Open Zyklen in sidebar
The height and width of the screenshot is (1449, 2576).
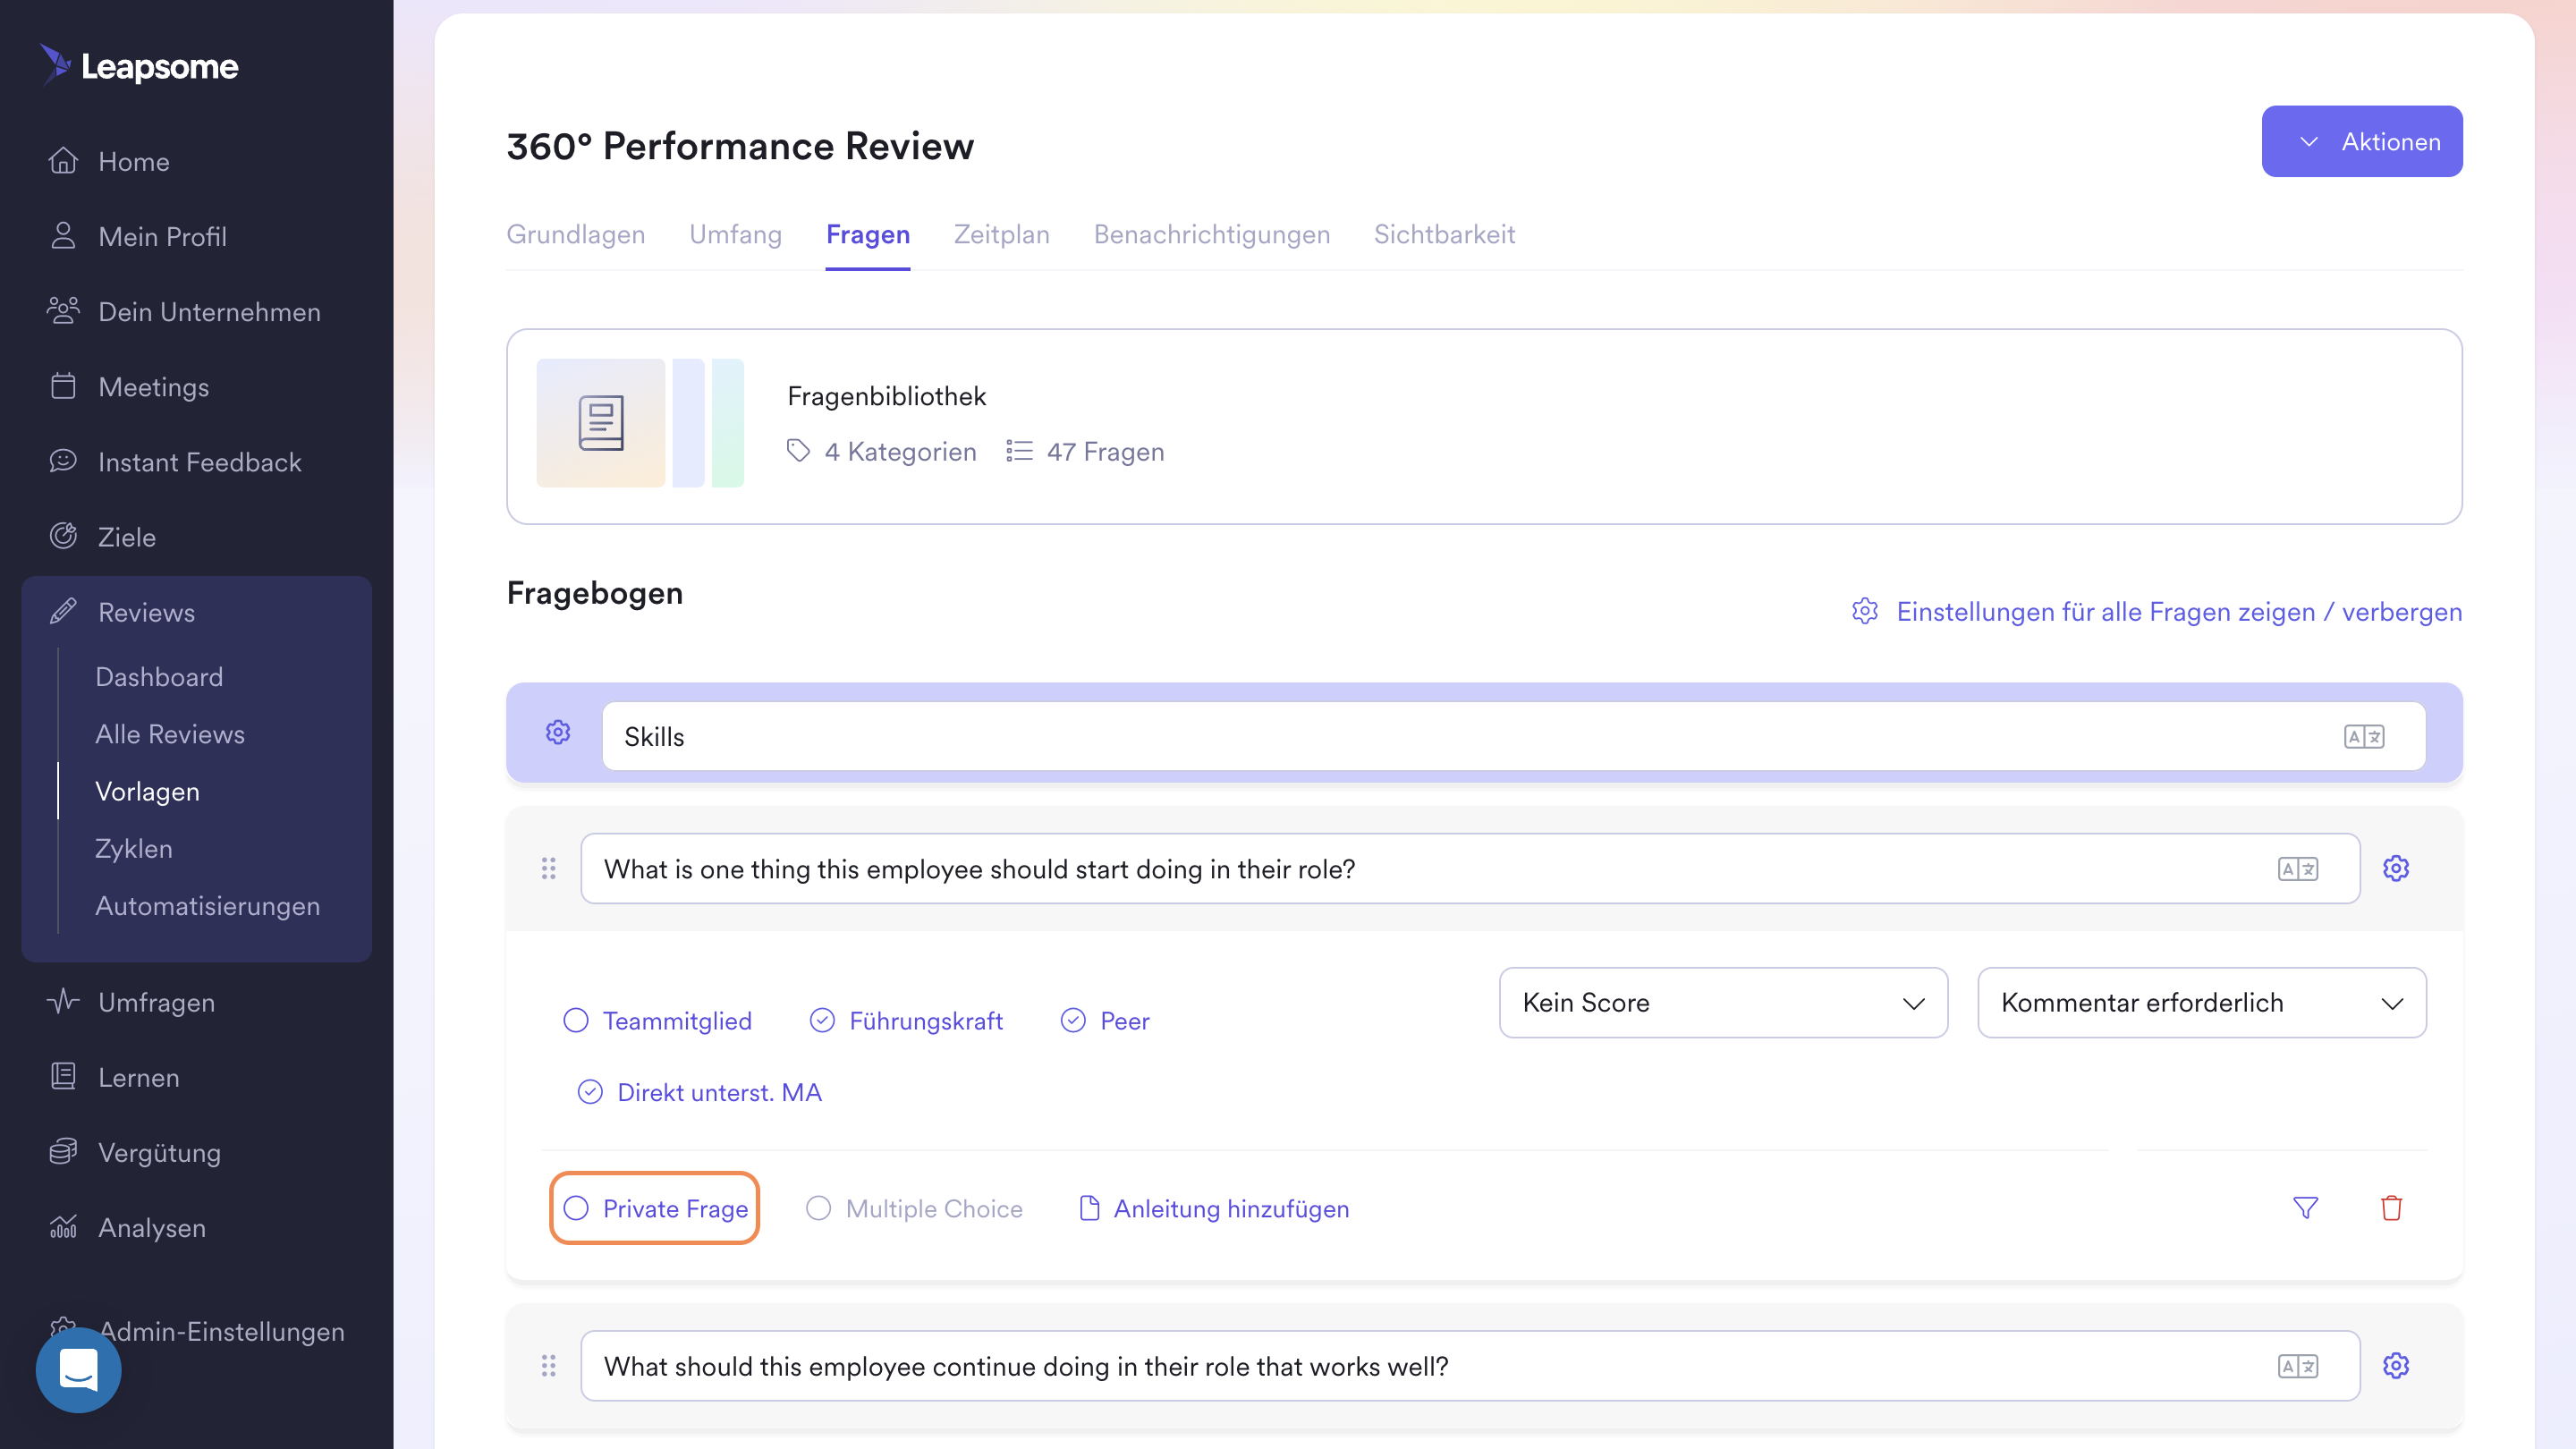point(134,847)
